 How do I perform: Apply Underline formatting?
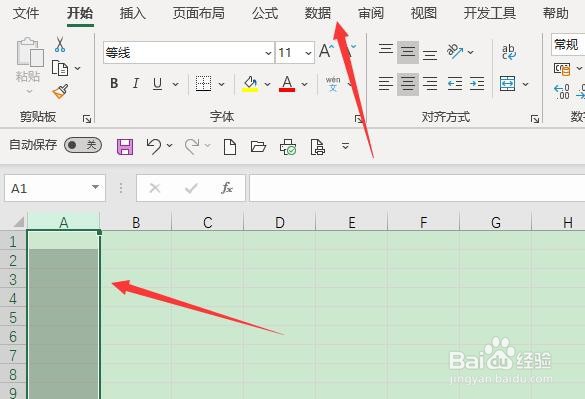coord(157,84)
